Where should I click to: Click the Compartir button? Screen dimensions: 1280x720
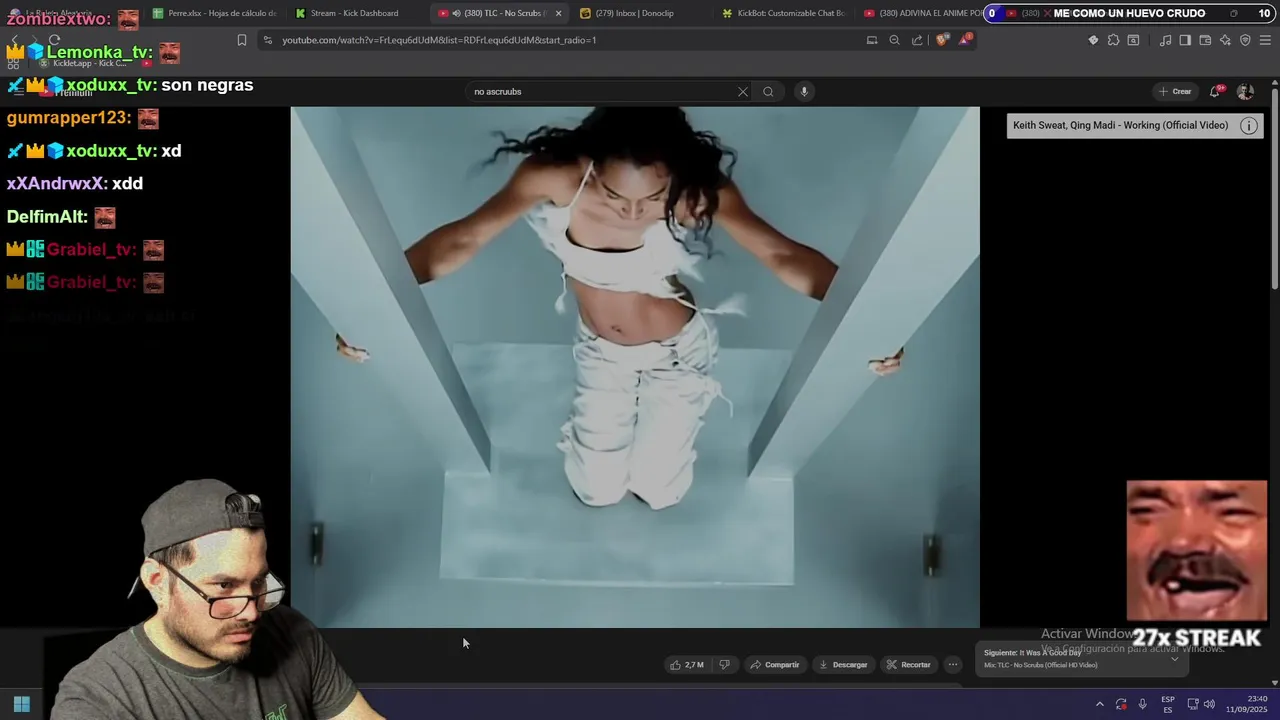point(775,664)
